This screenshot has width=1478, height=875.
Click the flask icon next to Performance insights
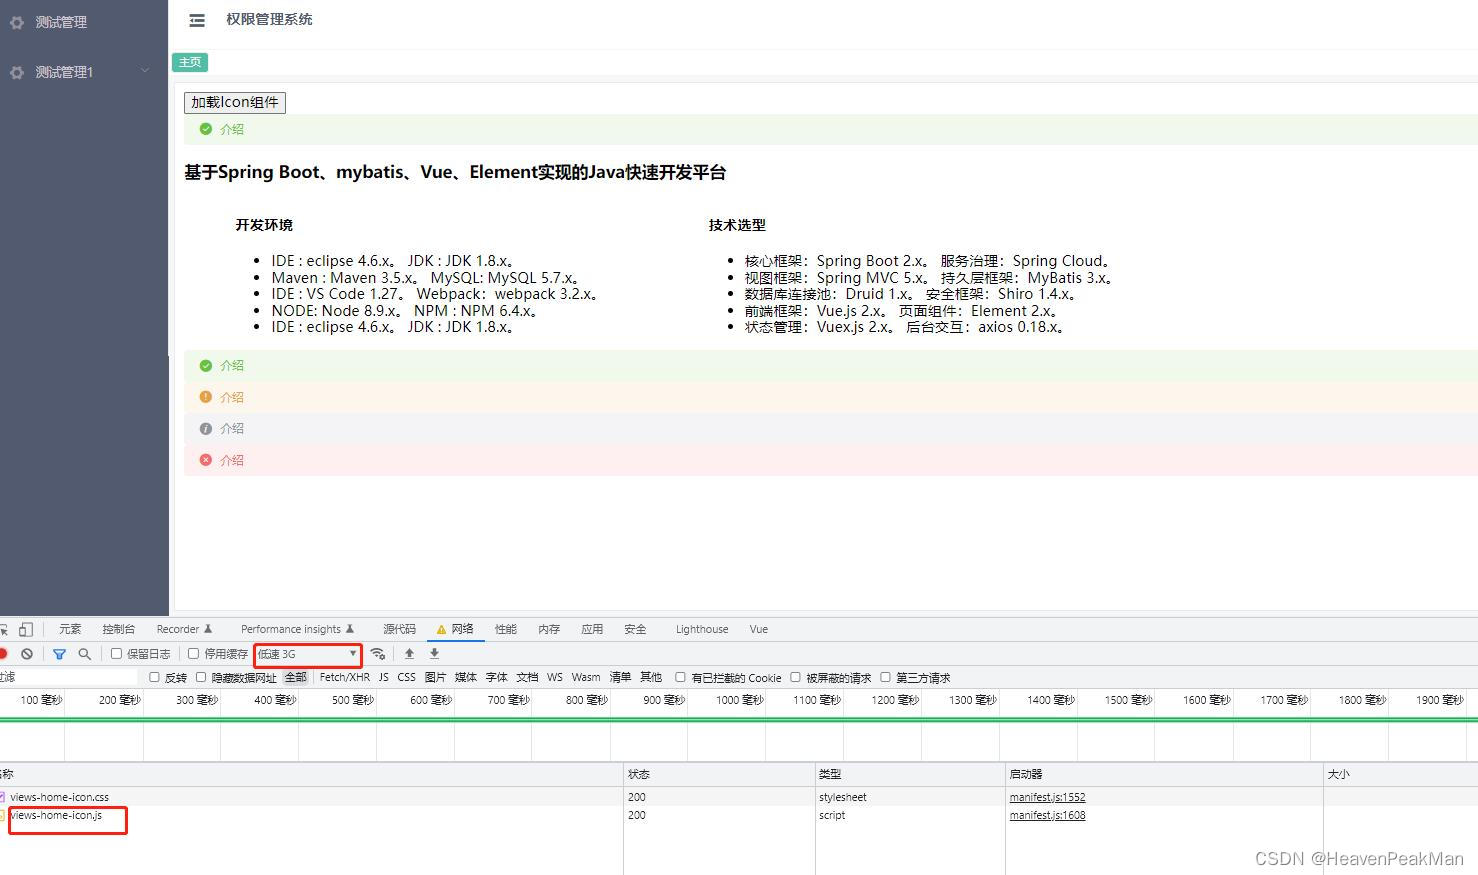tap(350, 629)
